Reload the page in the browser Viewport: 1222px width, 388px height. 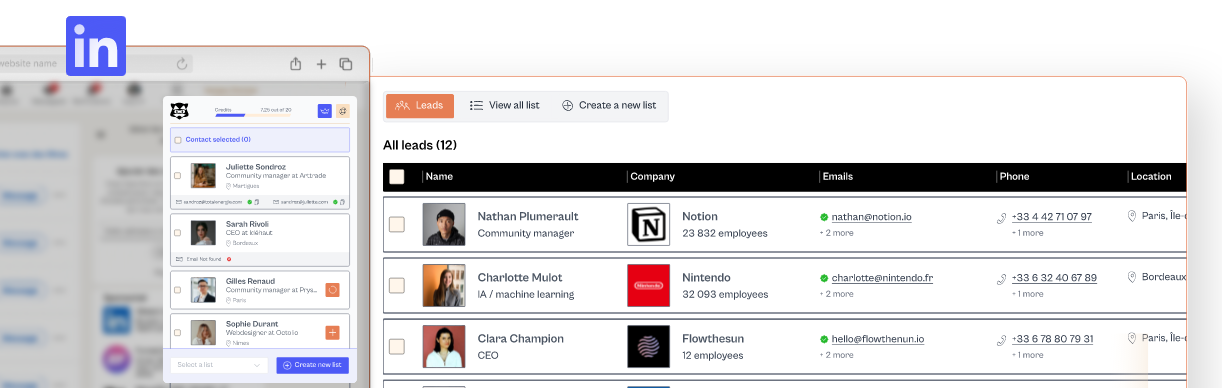(x=182, y=64)
